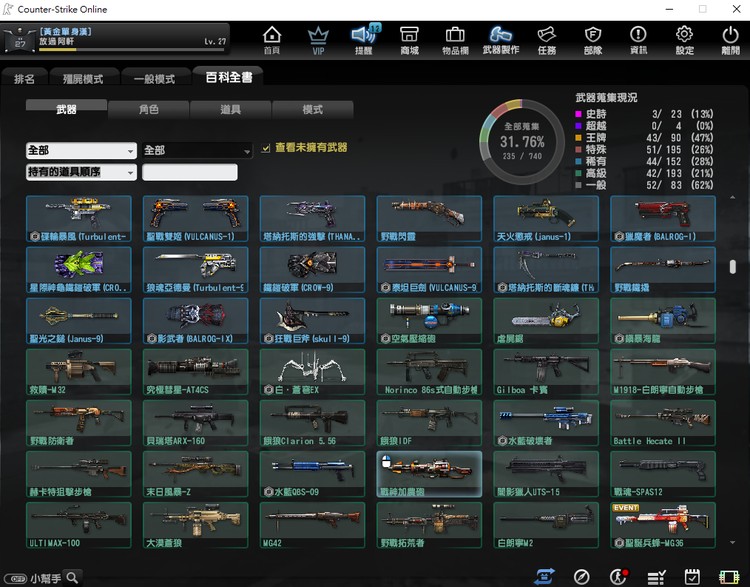Switch to the 排名 tab
This screenshot has width=750, height=587.
[25, 78]
